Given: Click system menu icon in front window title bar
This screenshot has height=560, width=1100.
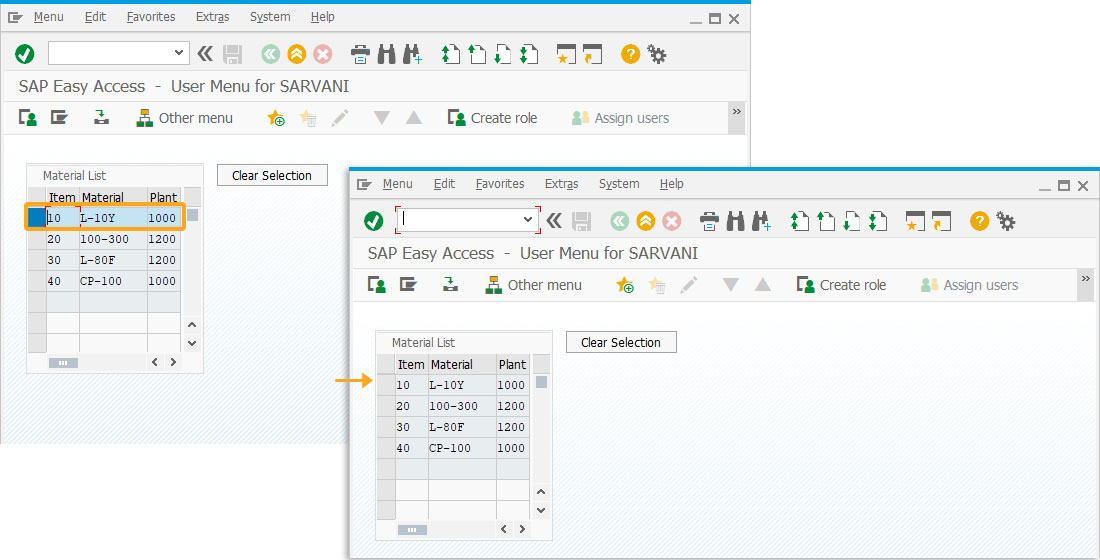Looking at the screenshot, I should click(x=363, y=185).
